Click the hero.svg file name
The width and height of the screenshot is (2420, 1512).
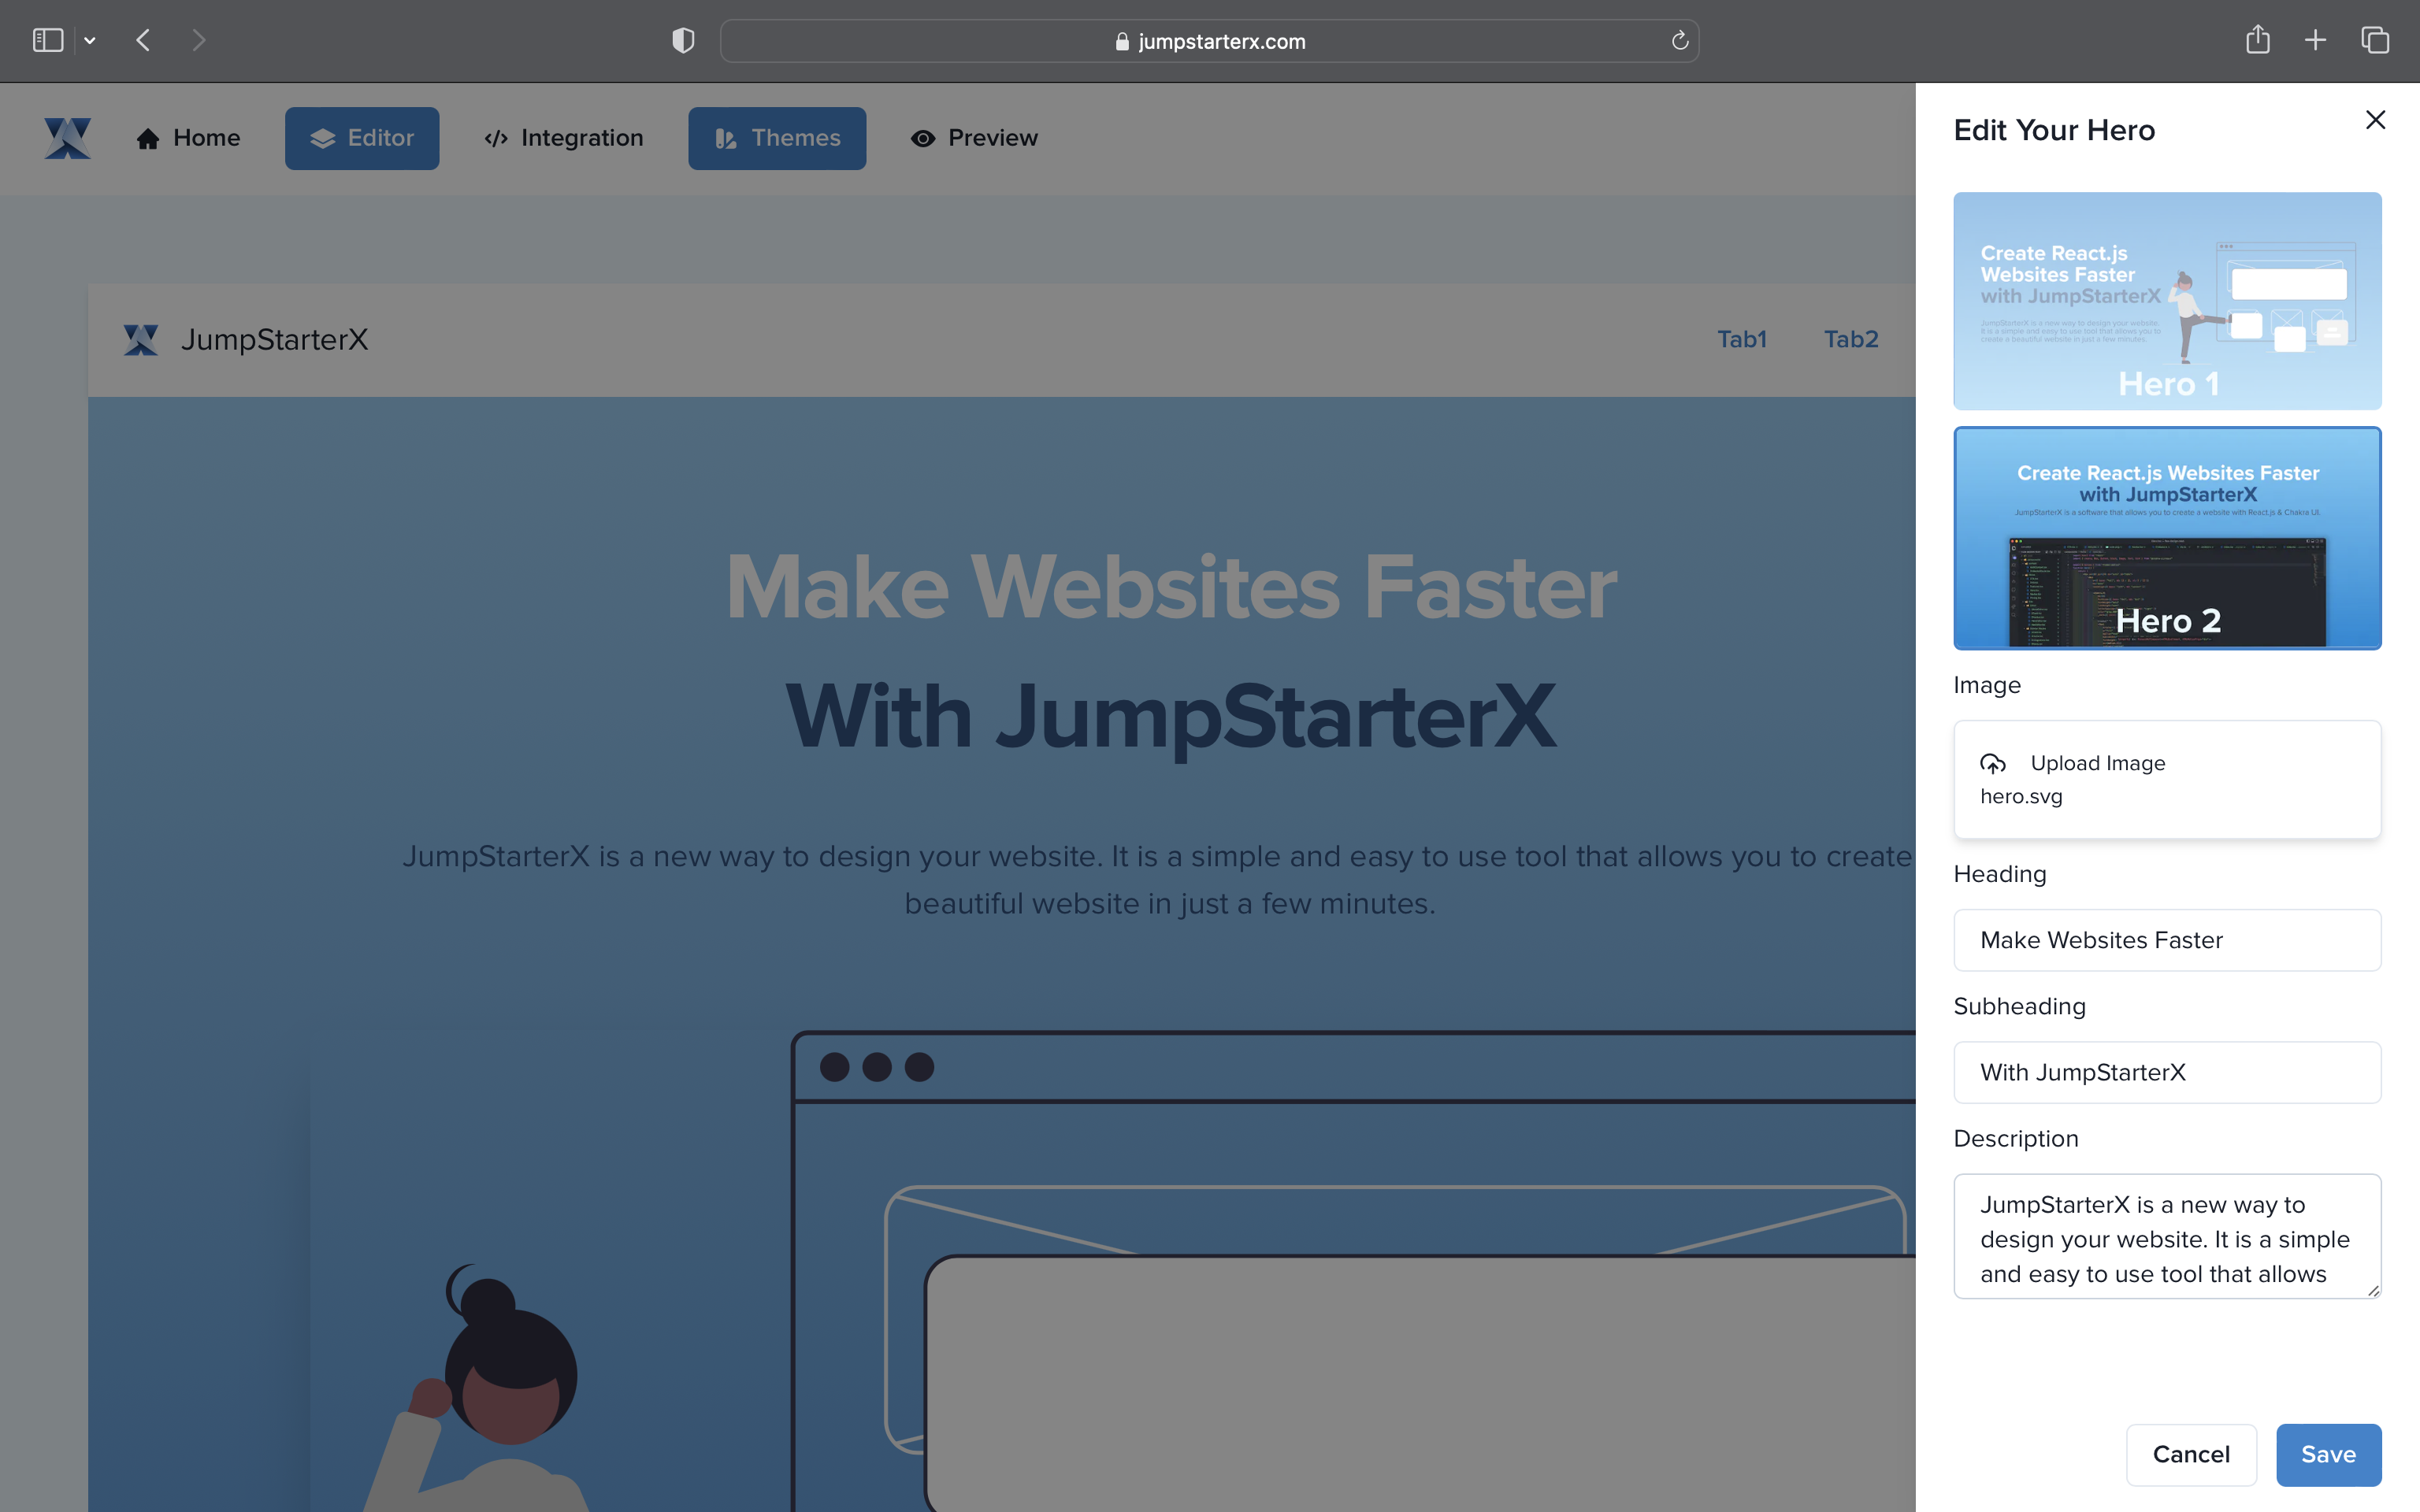point(2021,796)
